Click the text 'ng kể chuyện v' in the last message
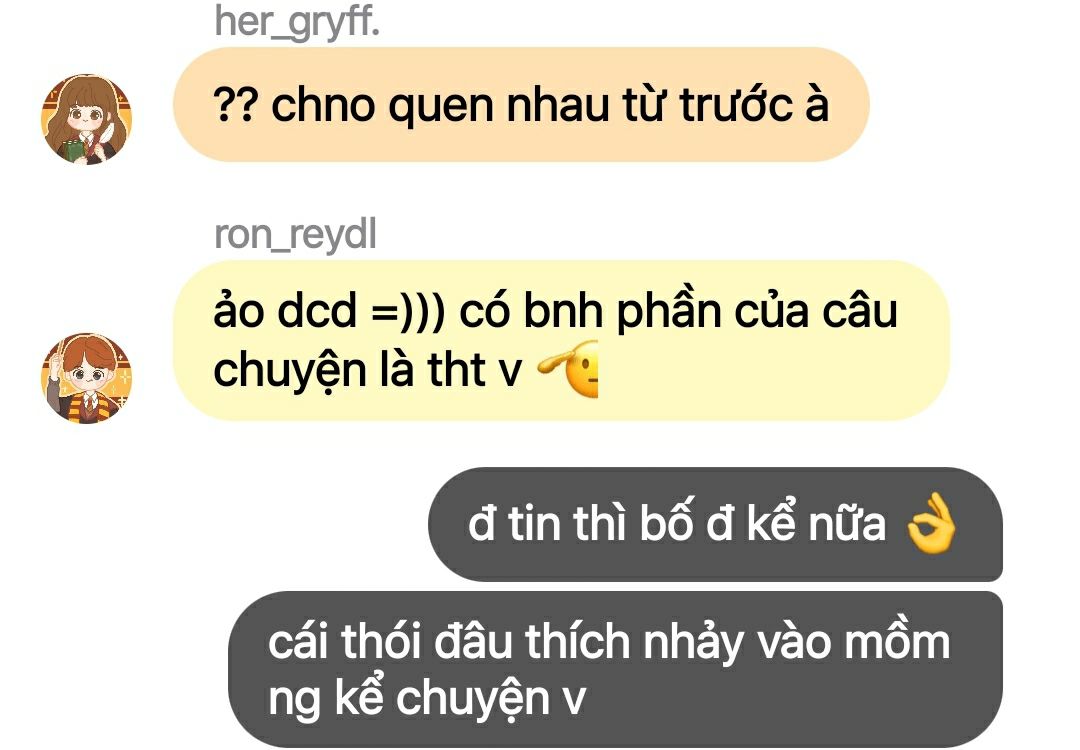 click(x=426, y=698)
